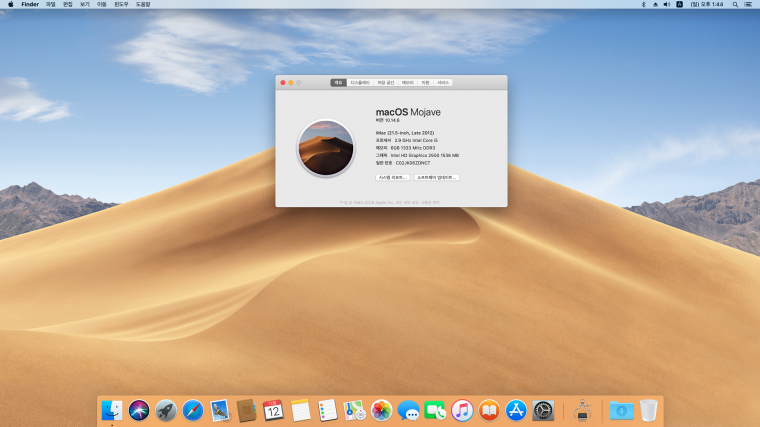Open the Maps icon in Dock
This screenshot has width=760, height=427.
[354, 411]
